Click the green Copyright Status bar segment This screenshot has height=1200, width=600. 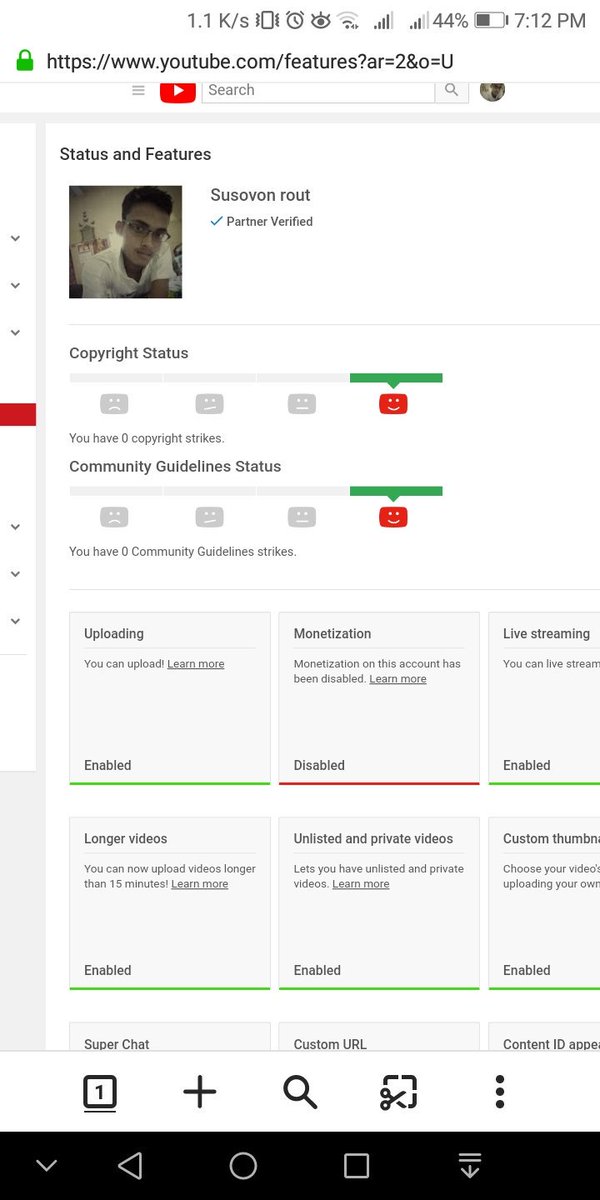coord(396,378)
